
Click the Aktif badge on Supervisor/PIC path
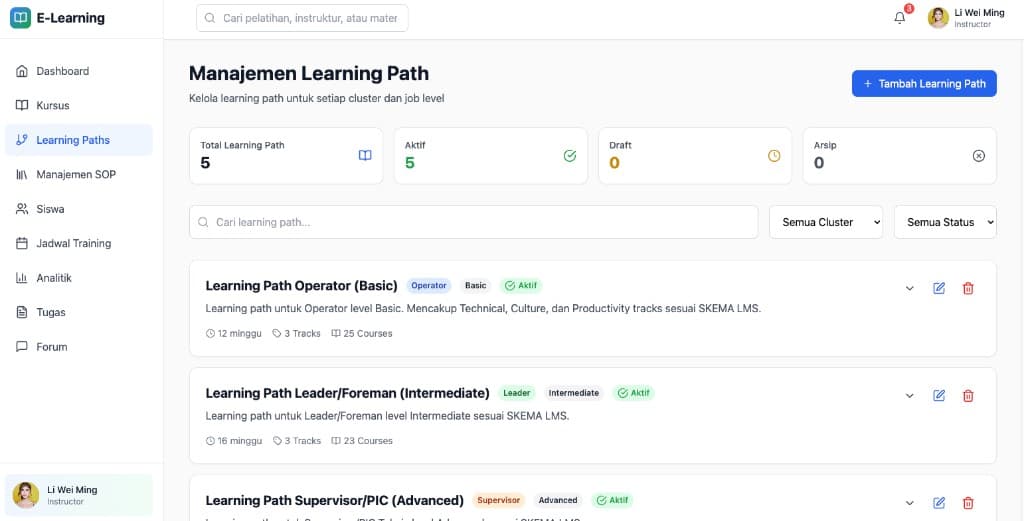(x=613, y=500)
